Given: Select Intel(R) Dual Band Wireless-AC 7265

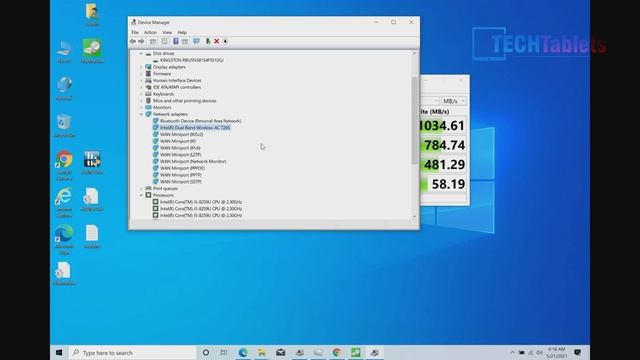Looking at the screenshot, I should [195, 128].
